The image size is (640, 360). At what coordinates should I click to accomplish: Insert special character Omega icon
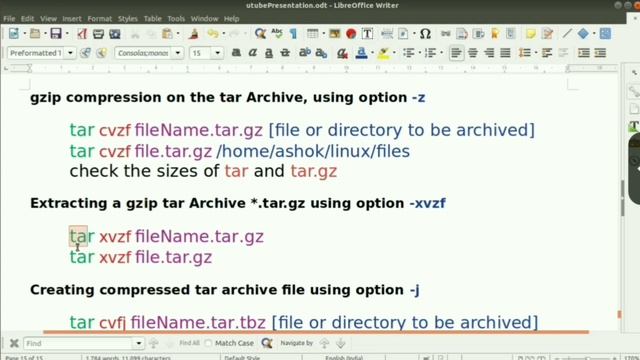(425, 34)
